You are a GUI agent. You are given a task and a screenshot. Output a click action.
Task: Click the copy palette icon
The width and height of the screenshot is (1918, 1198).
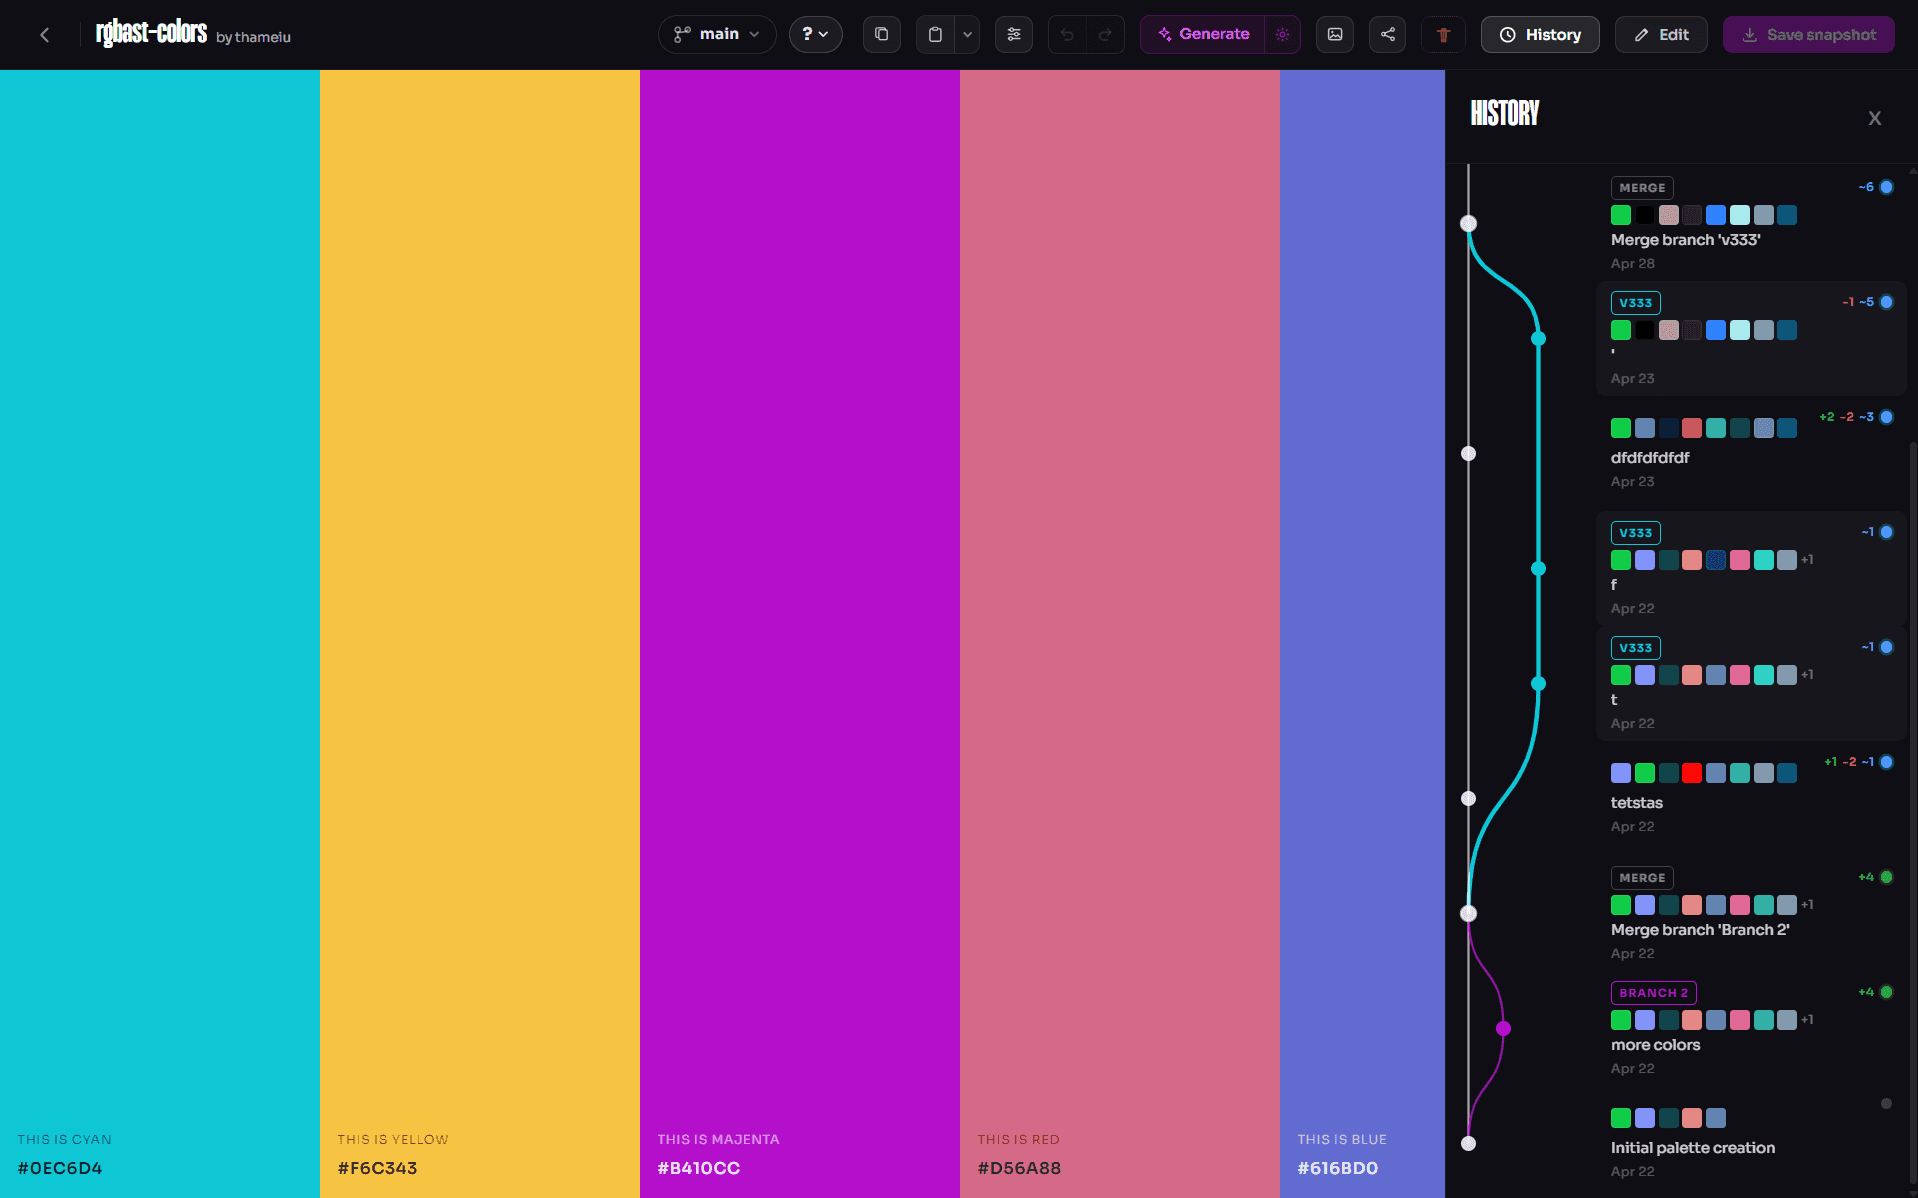point(881,34)
